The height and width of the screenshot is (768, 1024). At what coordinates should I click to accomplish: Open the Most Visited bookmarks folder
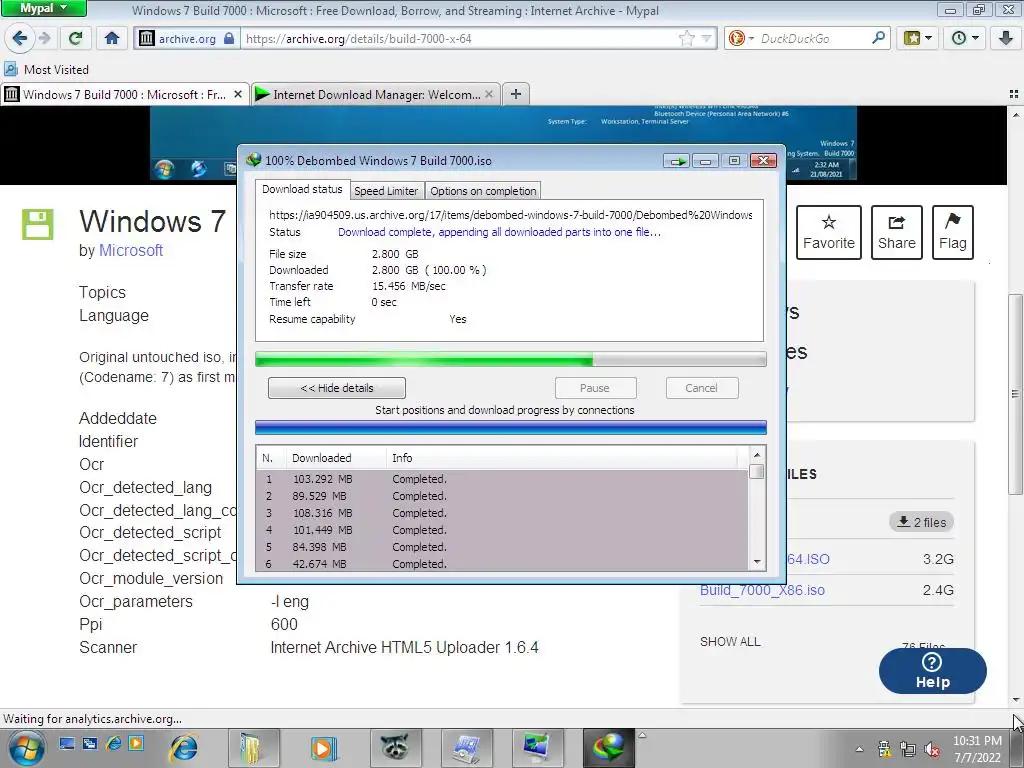[x=47, y=69]
